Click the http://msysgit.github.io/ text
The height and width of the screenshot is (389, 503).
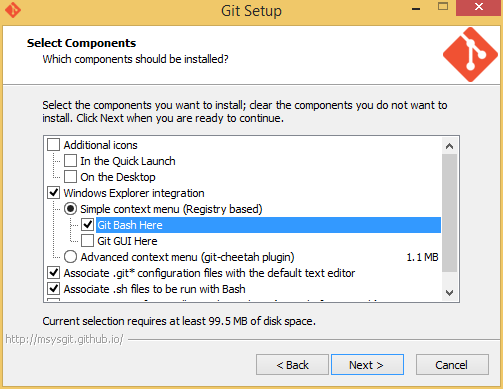(64, 339)
